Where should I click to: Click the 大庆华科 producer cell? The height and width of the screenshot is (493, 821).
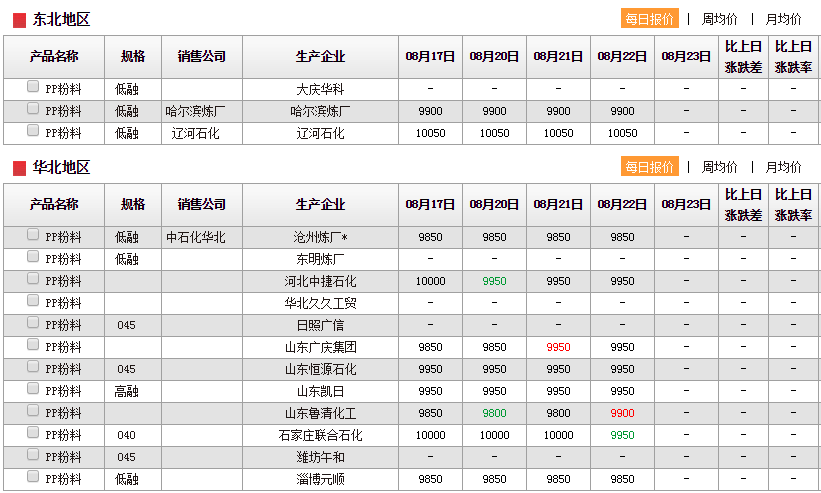pyautogui.click(x=320, y=89)
